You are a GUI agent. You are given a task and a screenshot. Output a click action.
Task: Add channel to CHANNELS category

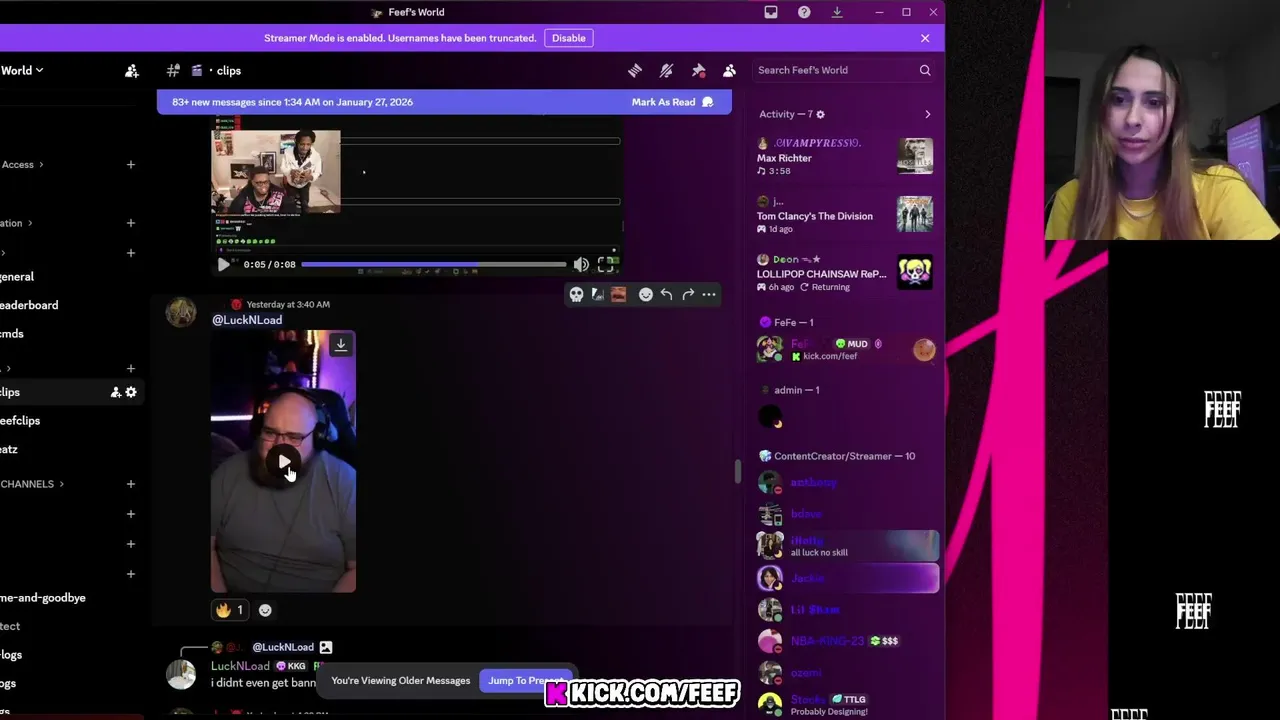[130, 484]
